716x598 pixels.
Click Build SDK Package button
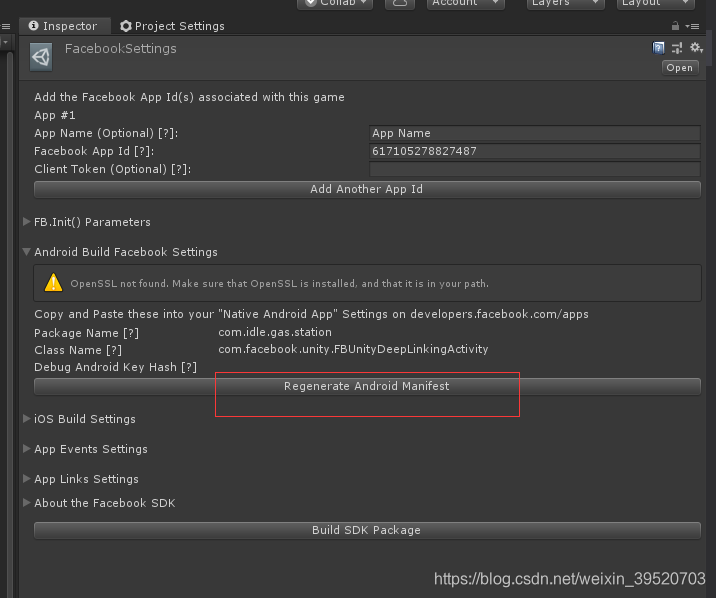click(367, 530)
